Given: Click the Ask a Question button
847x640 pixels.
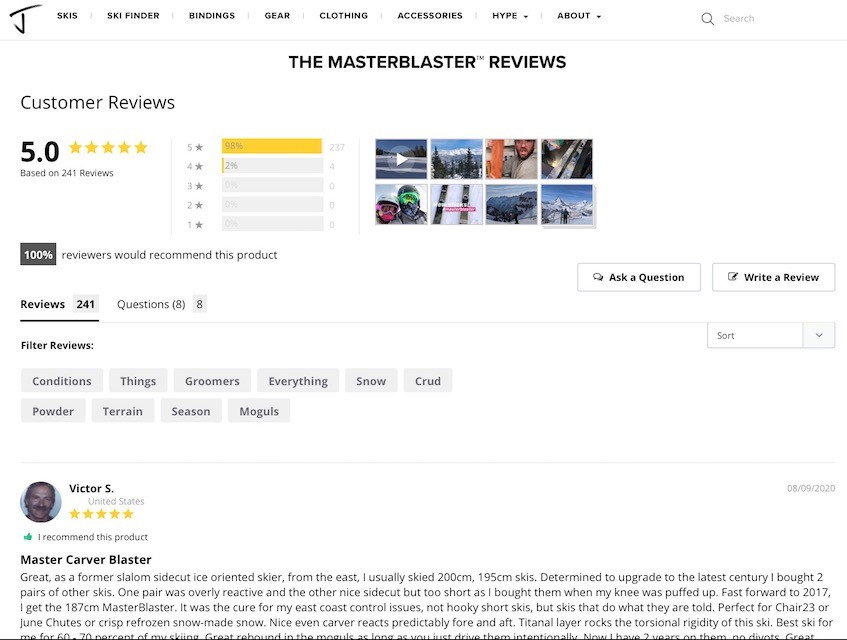Looking at the screenshot, I should coord(638,277).
